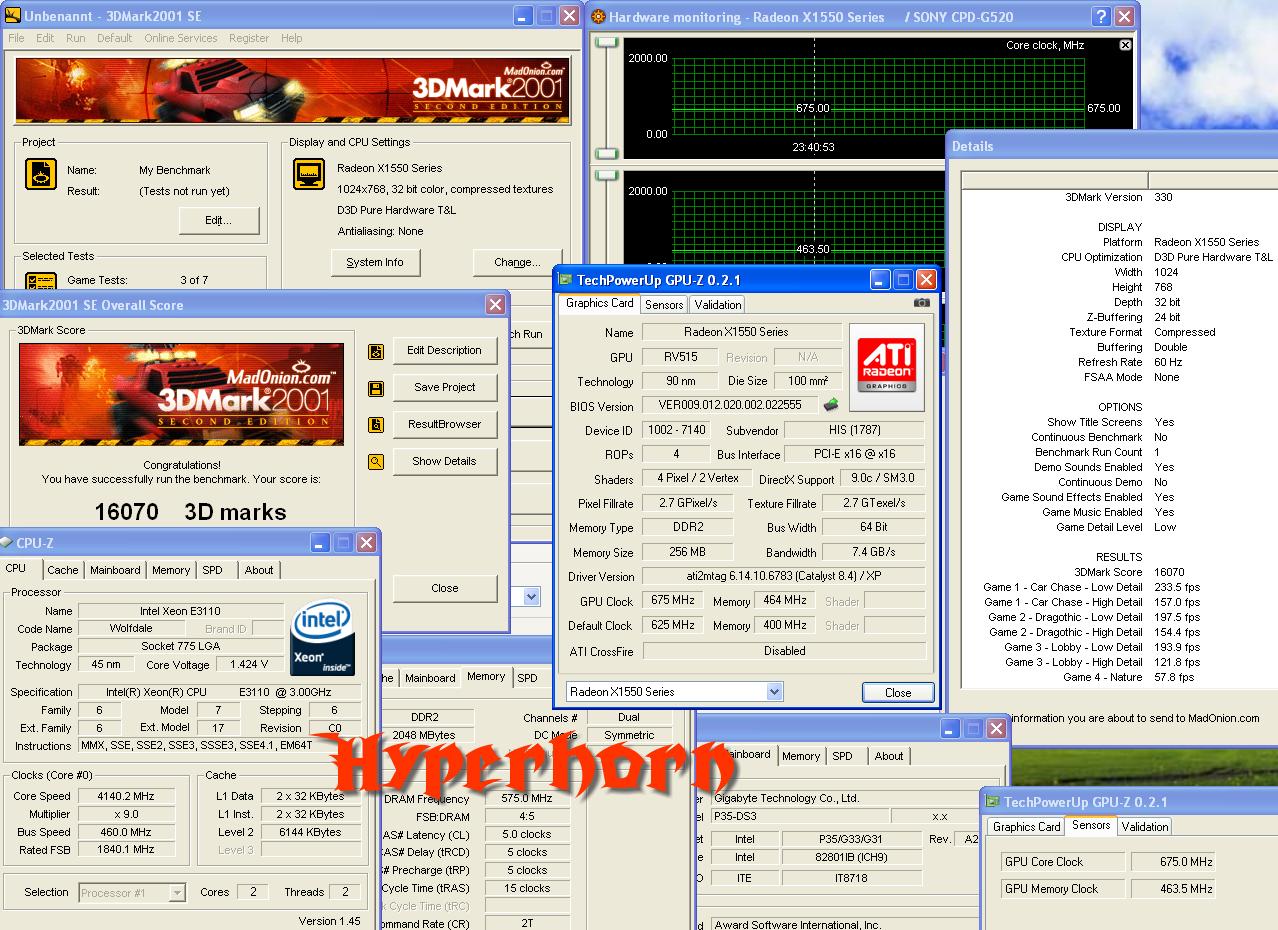Click the ResultBrowser icon in the score window
Viewport: 1278px width, 930px height.
(376, 425)
